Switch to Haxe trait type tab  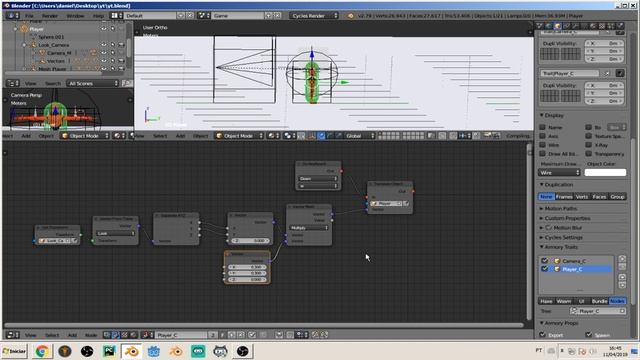tap(546, 301)
